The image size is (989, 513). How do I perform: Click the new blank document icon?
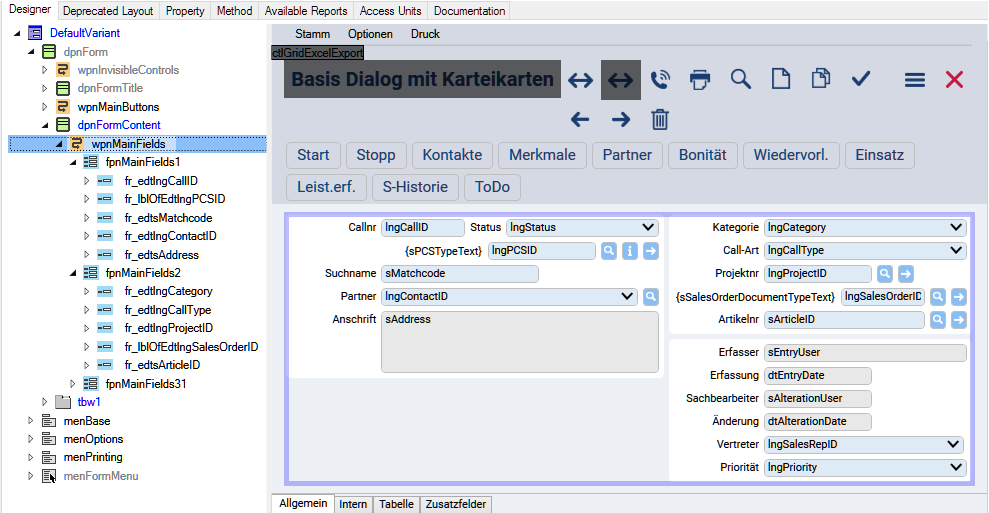coord(780,80)
